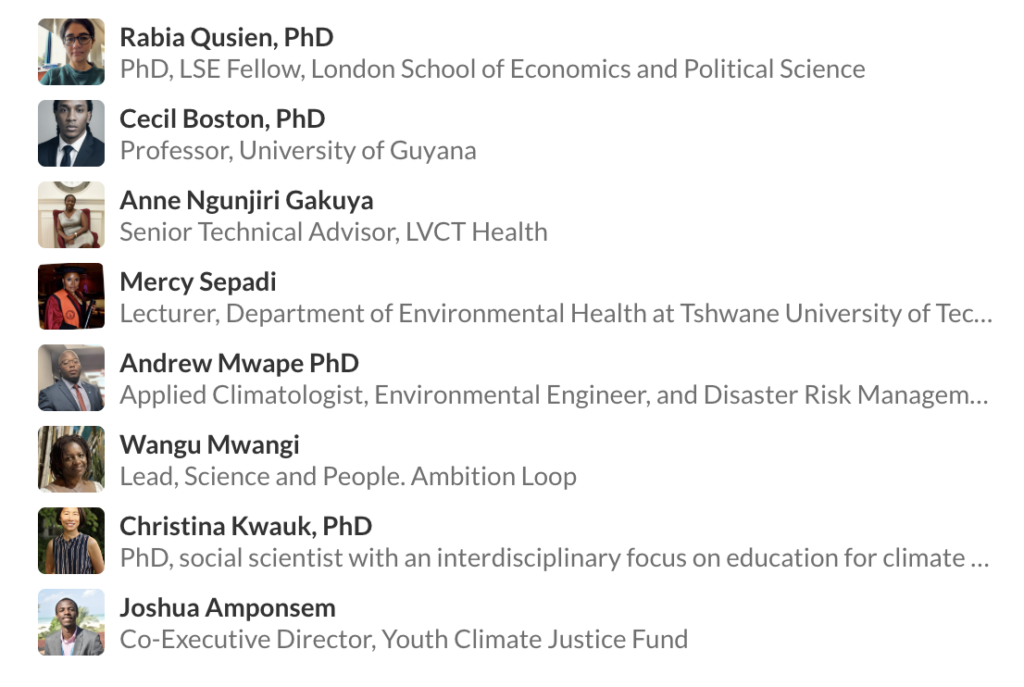
Task: Open the name Christina Kwauk, PhD
Action: click(x=245, y=526)
